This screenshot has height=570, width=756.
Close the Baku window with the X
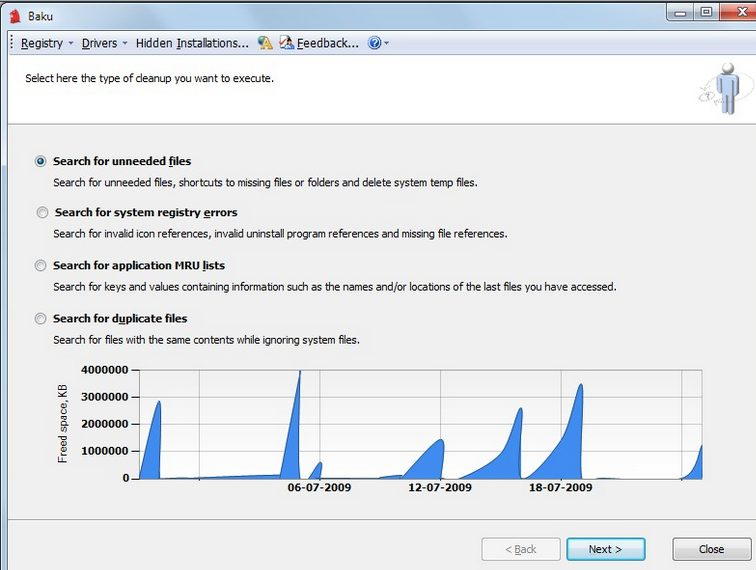739,12
